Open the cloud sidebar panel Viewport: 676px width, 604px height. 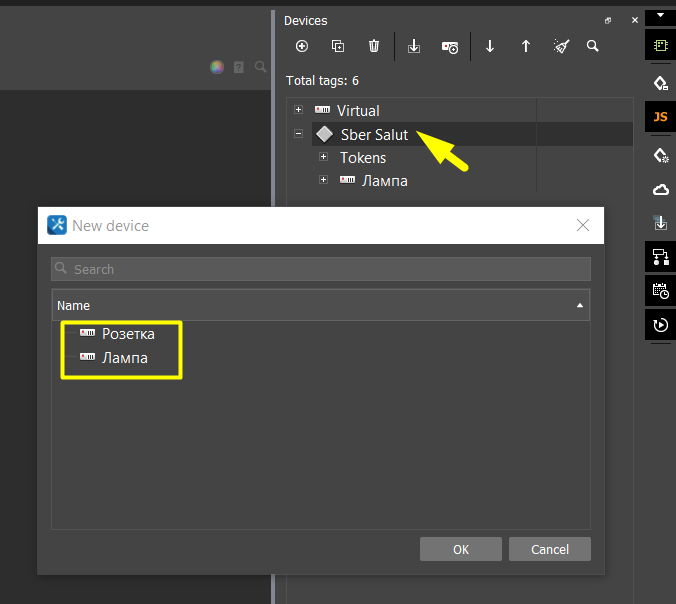660,189
